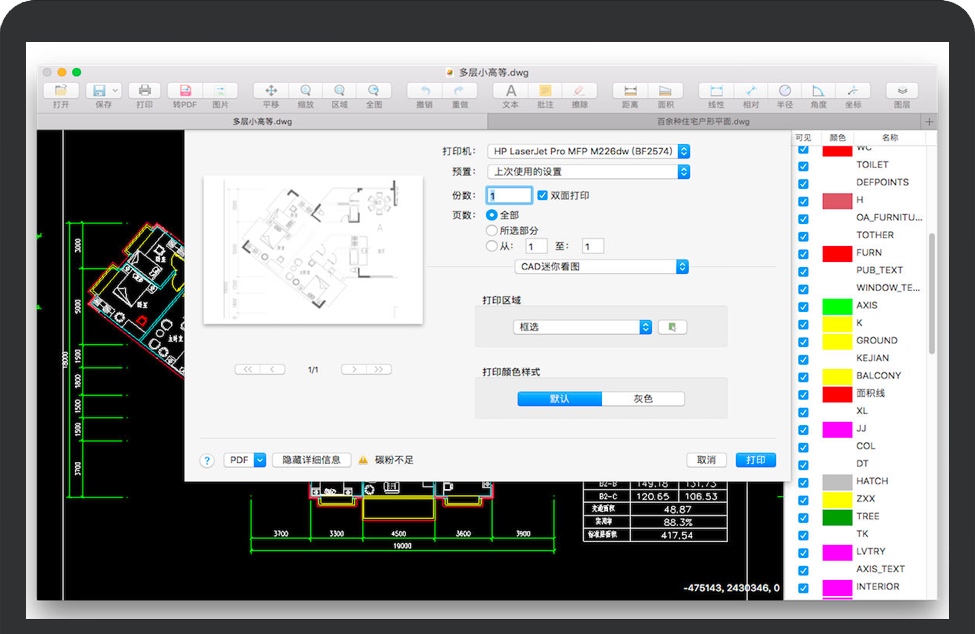975x634 pixels.
Task: Click the Print (打印) toolbar icon
Action: point(144,91)
